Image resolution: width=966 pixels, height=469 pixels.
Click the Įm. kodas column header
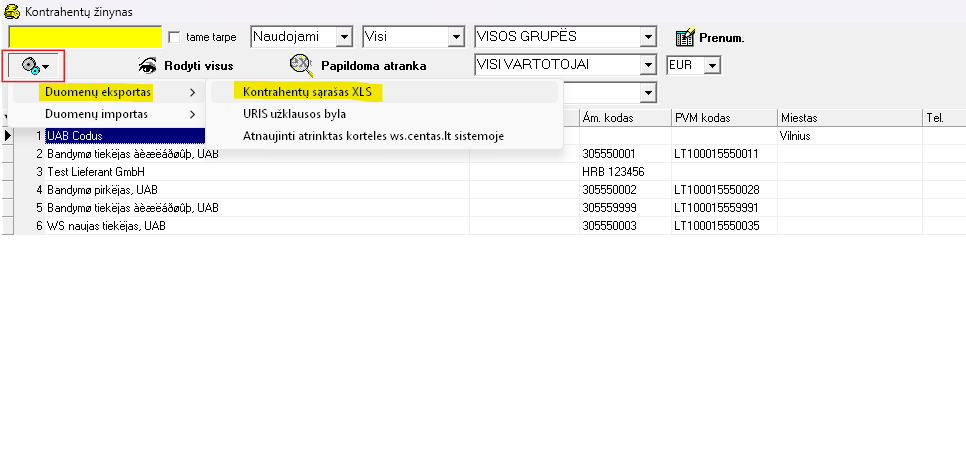coord(625,118)
